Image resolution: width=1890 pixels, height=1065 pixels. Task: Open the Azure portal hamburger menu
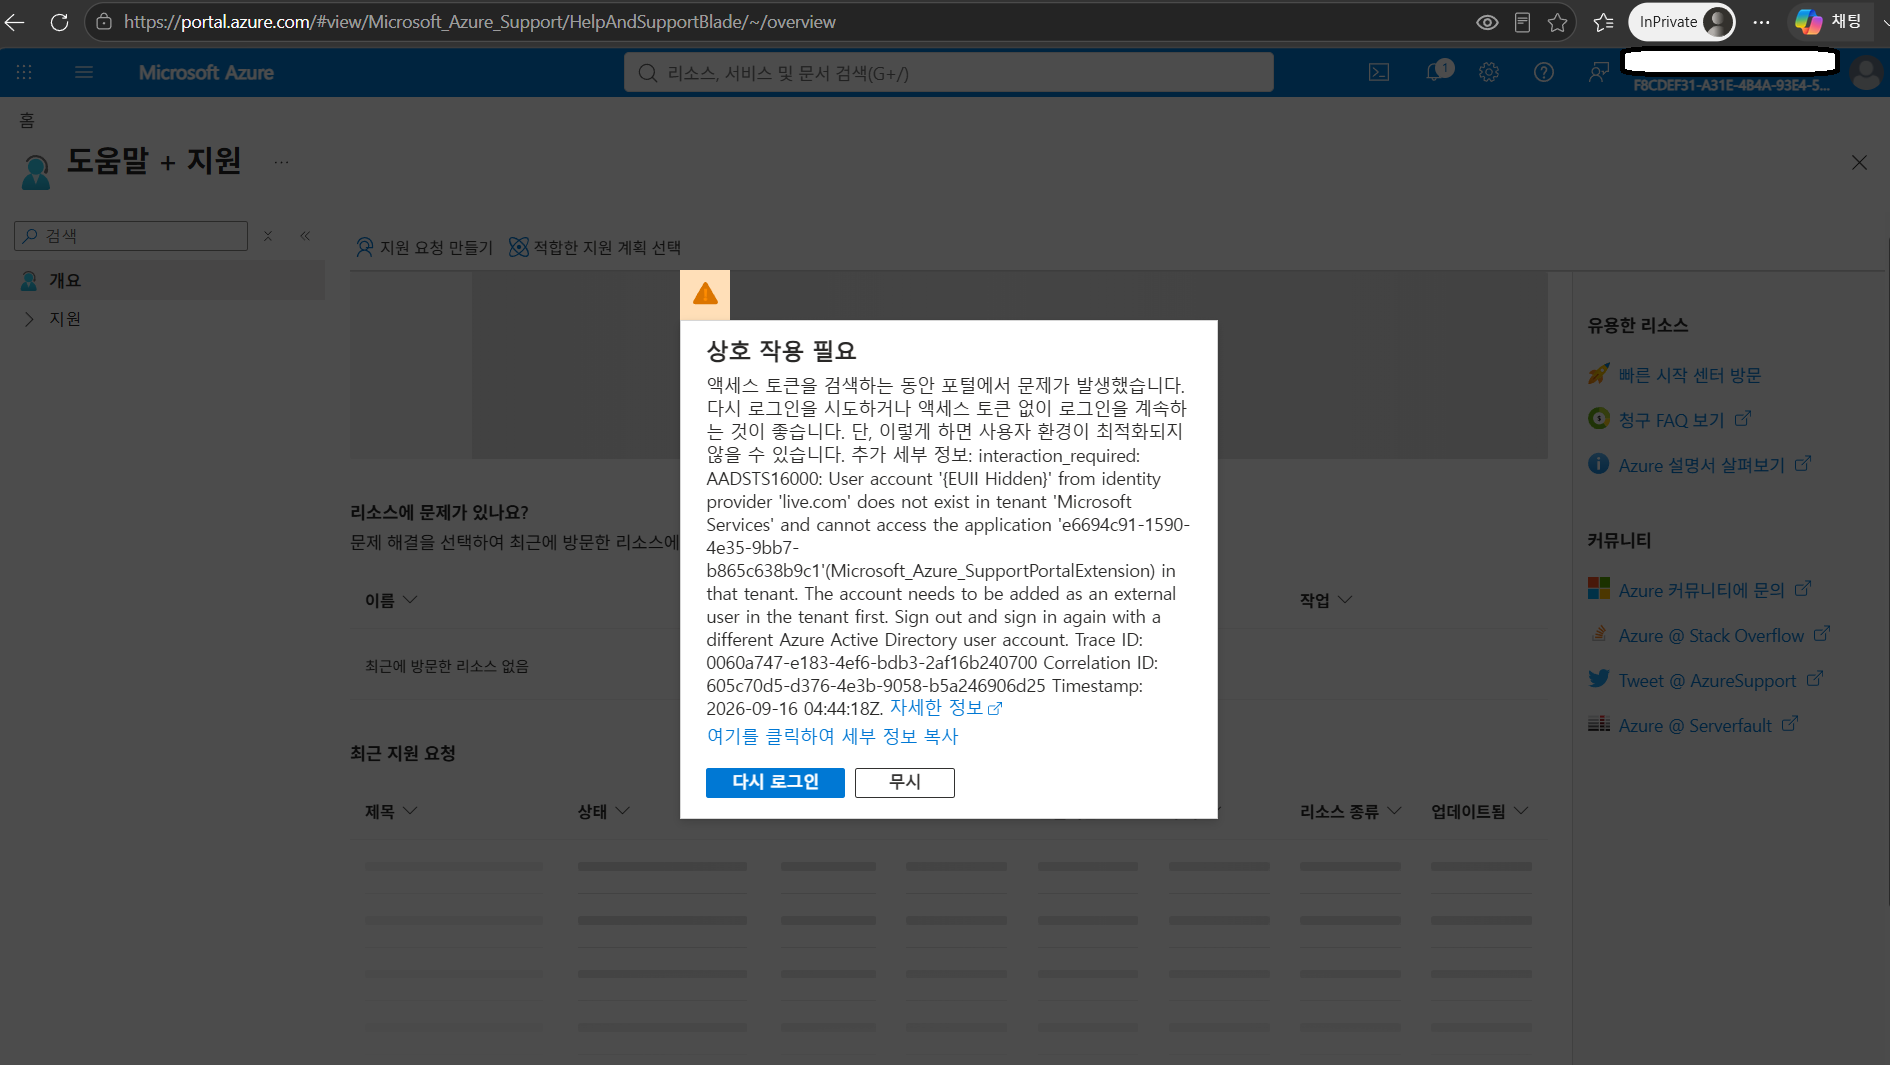(84, 72)
